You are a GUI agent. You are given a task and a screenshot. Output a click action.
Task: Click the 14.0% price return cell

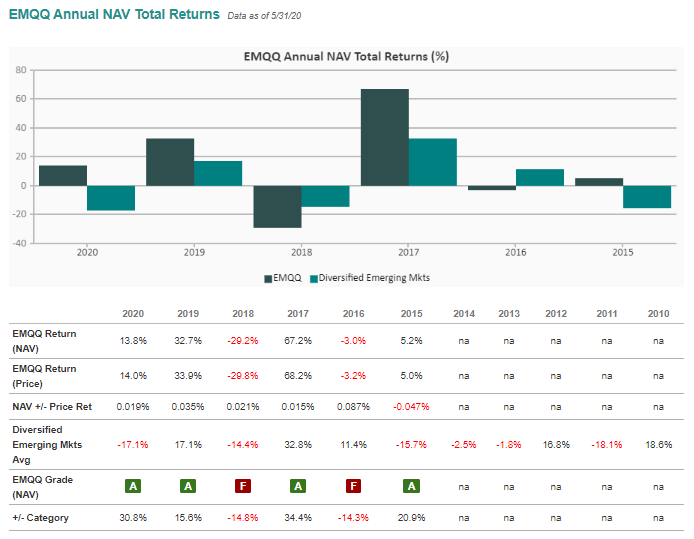(133, 376)
